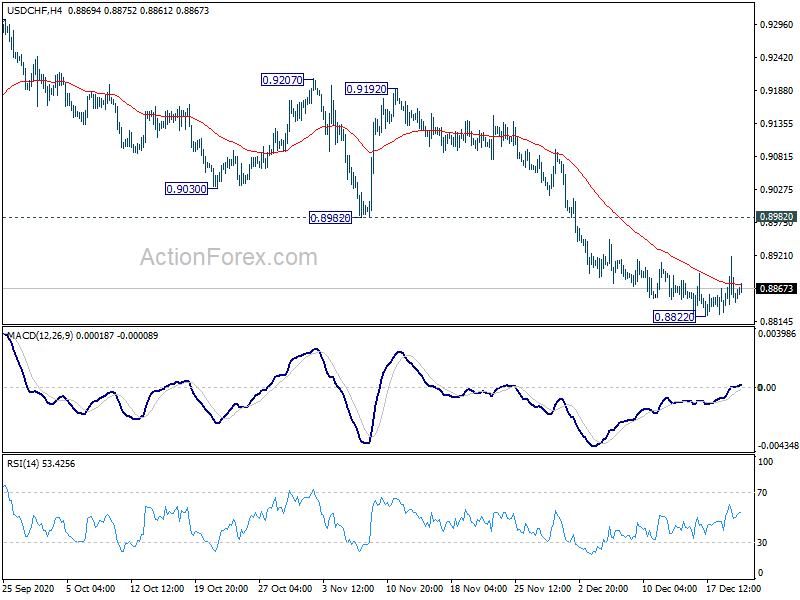The width and height of the screenshot is (800, 600).
Task: Click the MACD scale value 0.003986
Action: point(777,334)
